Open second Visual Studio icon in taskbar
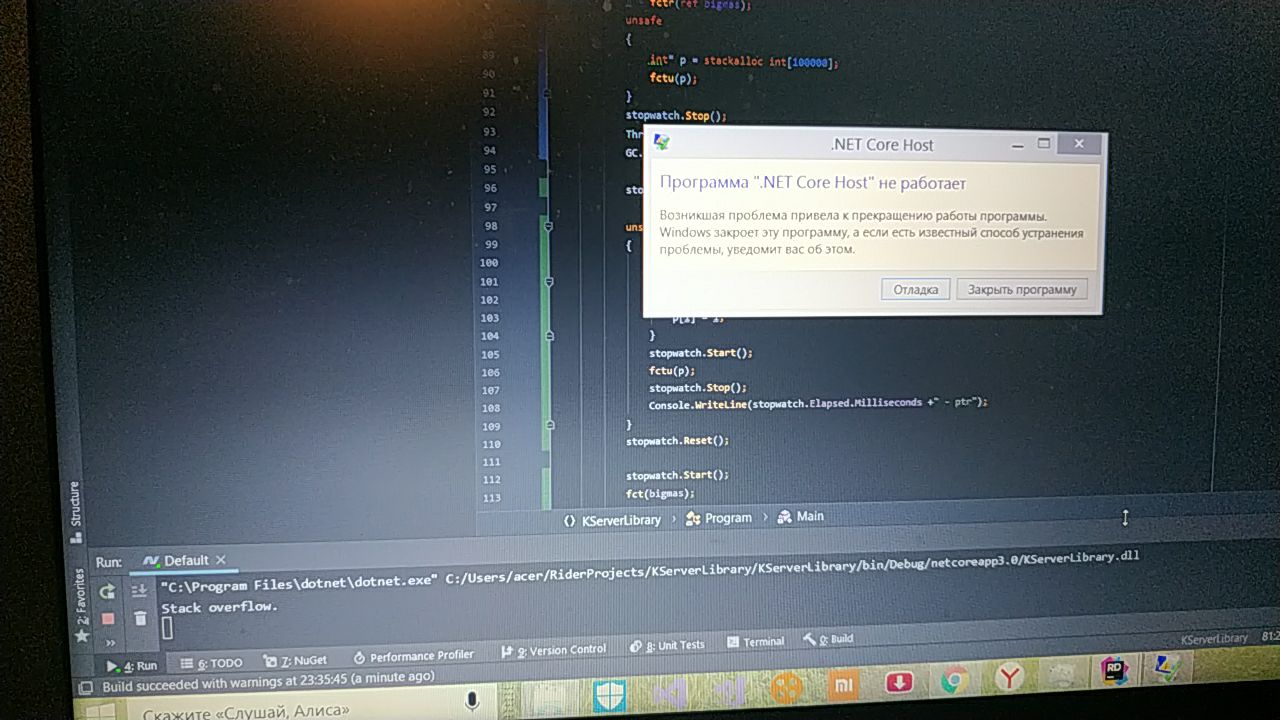The image size is (1280, 720). point(730,689)
